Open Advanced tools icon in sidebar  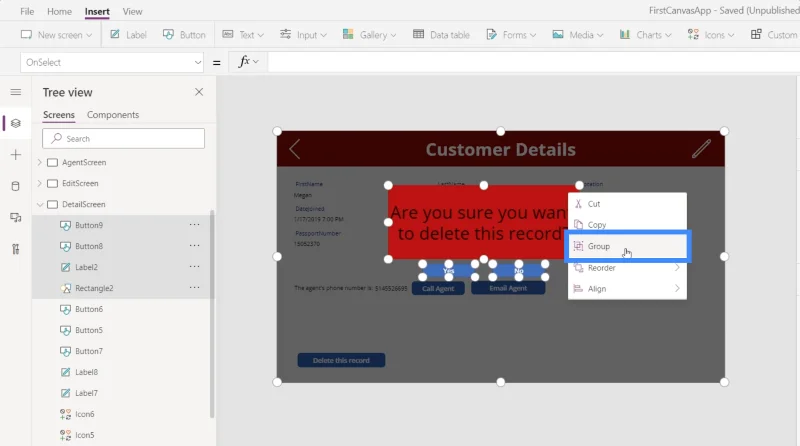point(16,249)
